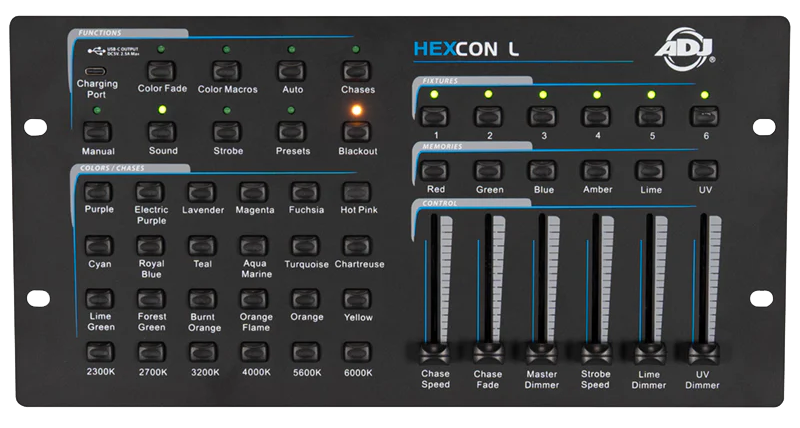Select the Chases function button
Image resolution: width=800 pixels, height=428 pixels.
[356, 72]
